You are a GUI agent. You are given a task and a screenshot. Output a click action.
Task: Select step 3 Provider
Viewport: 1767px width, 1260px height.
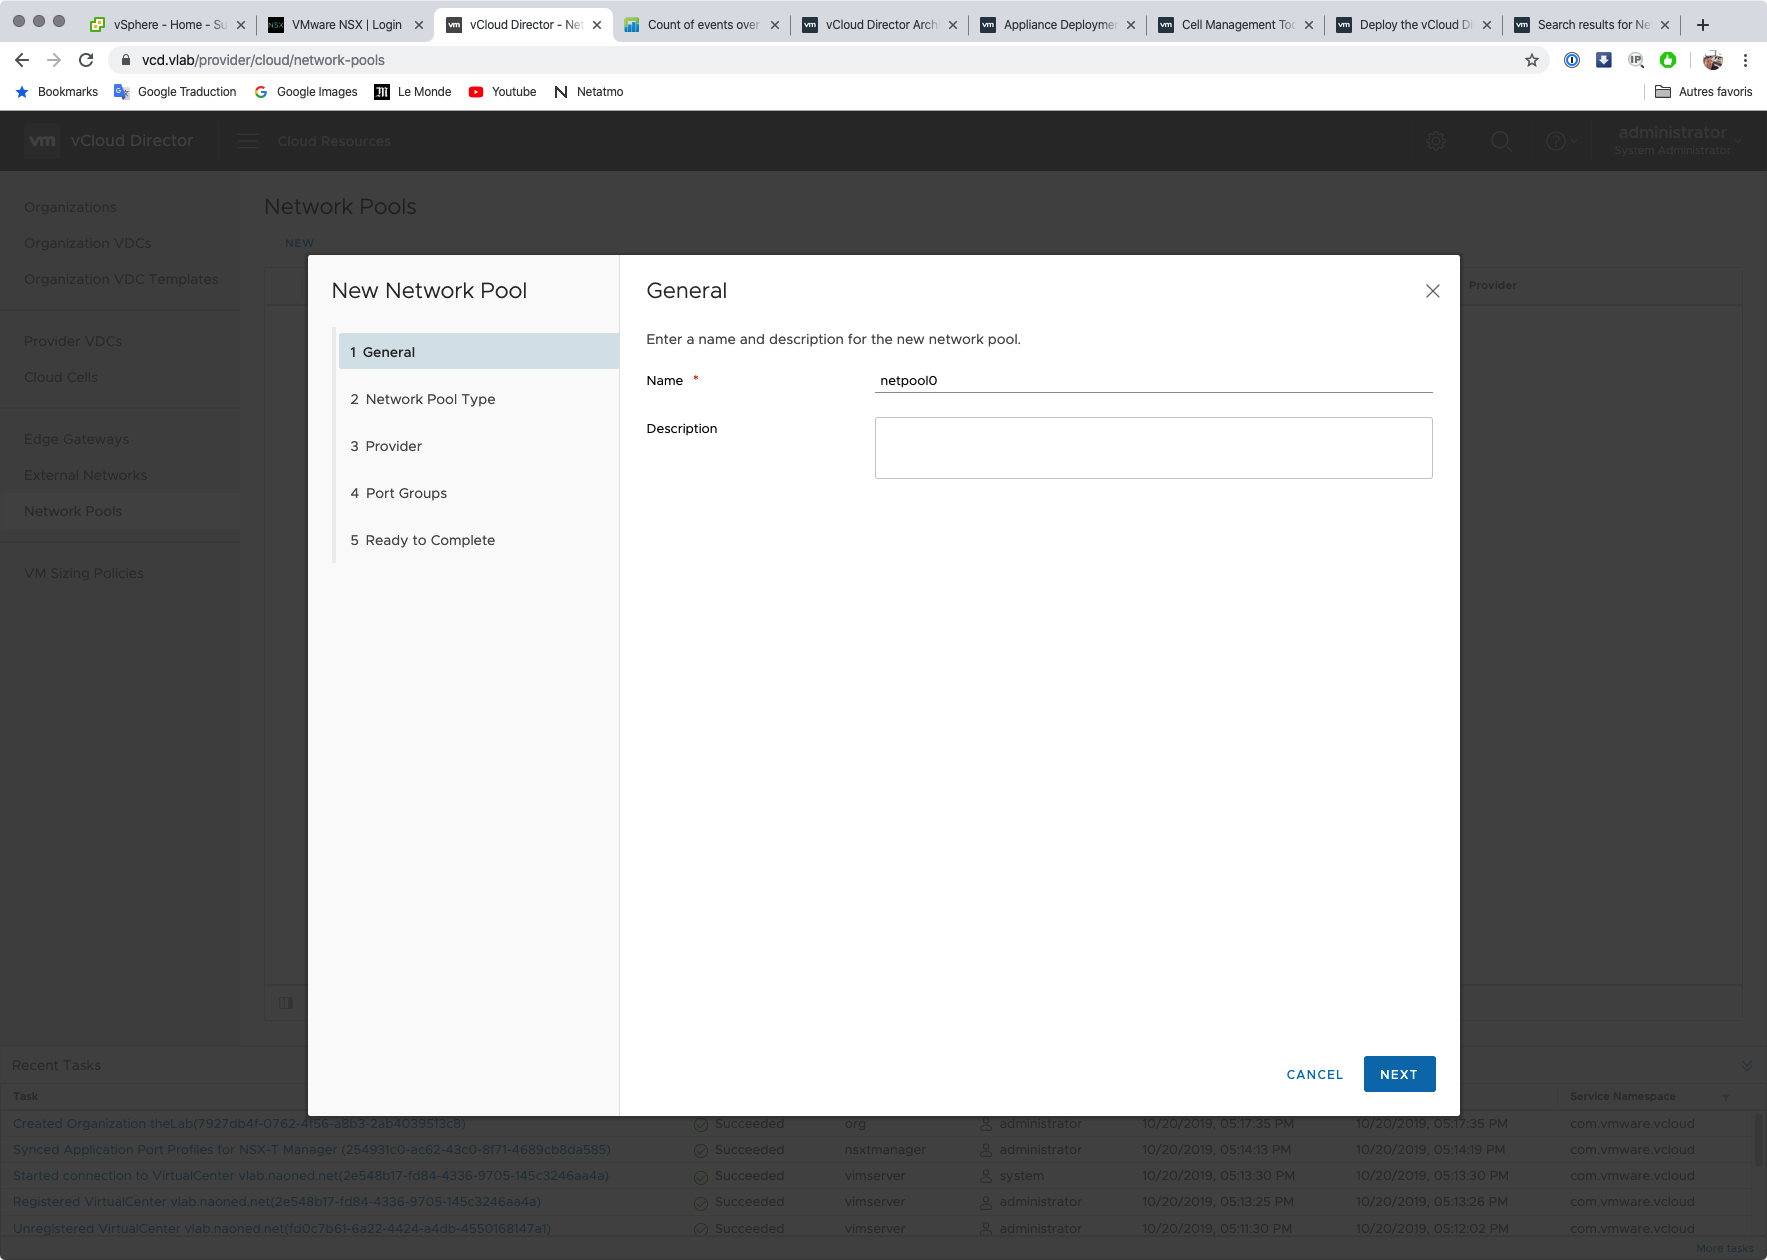(x=393, y=446)
